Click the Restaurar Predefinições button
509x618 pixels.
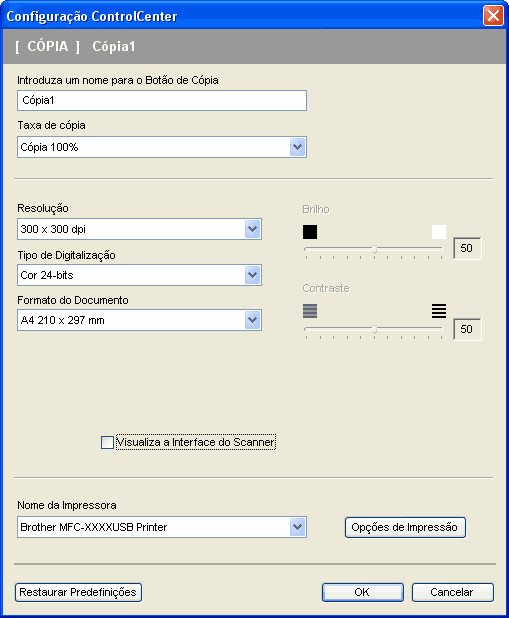78,592
